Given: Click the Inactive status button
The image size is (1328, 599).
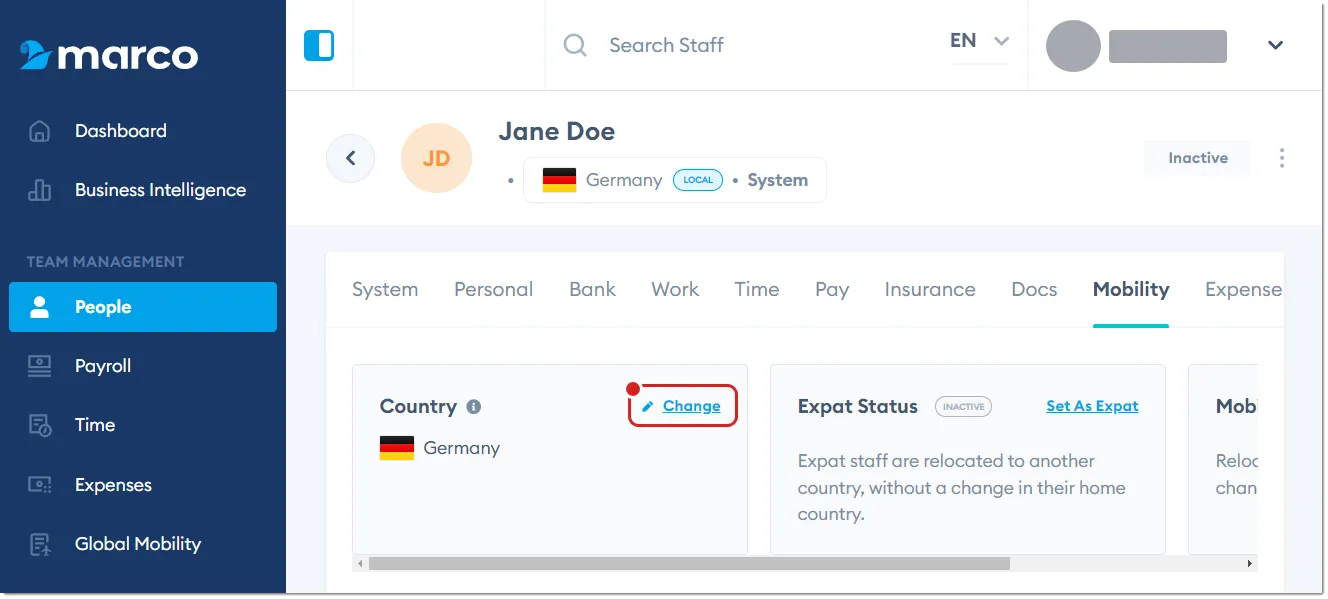Looking at the screenshot, I should [1198, 158].
